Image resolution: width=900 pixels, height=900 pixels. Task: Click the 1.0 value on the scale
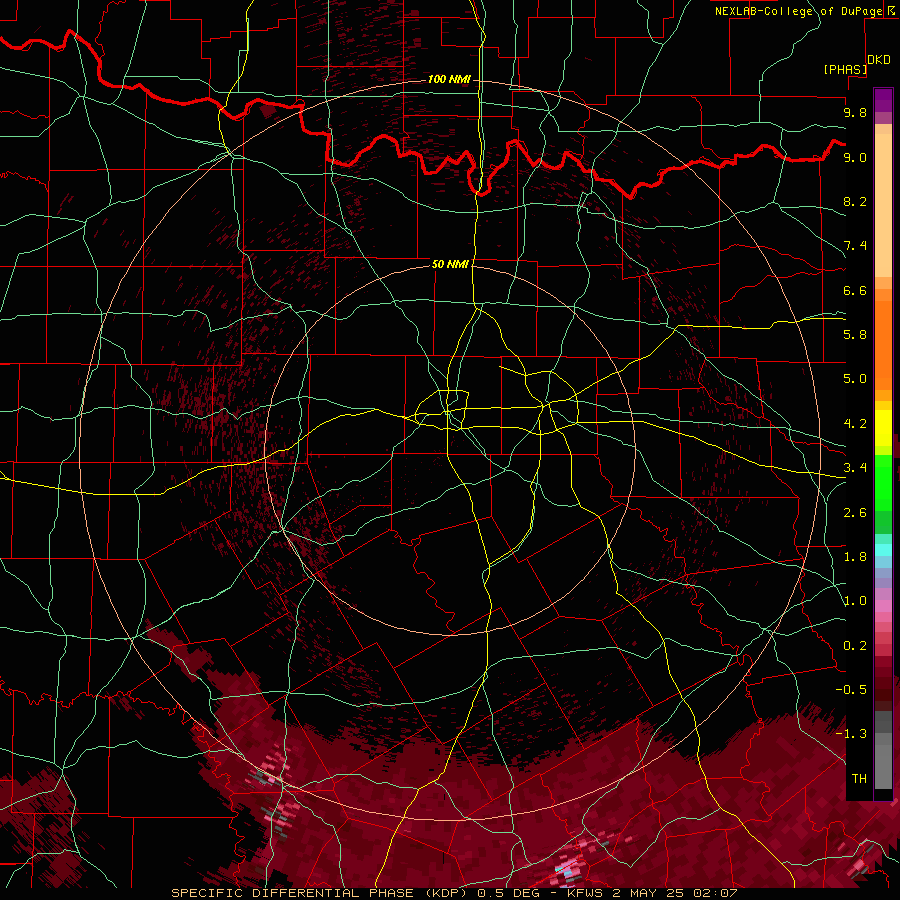click(x=855, y=601)
